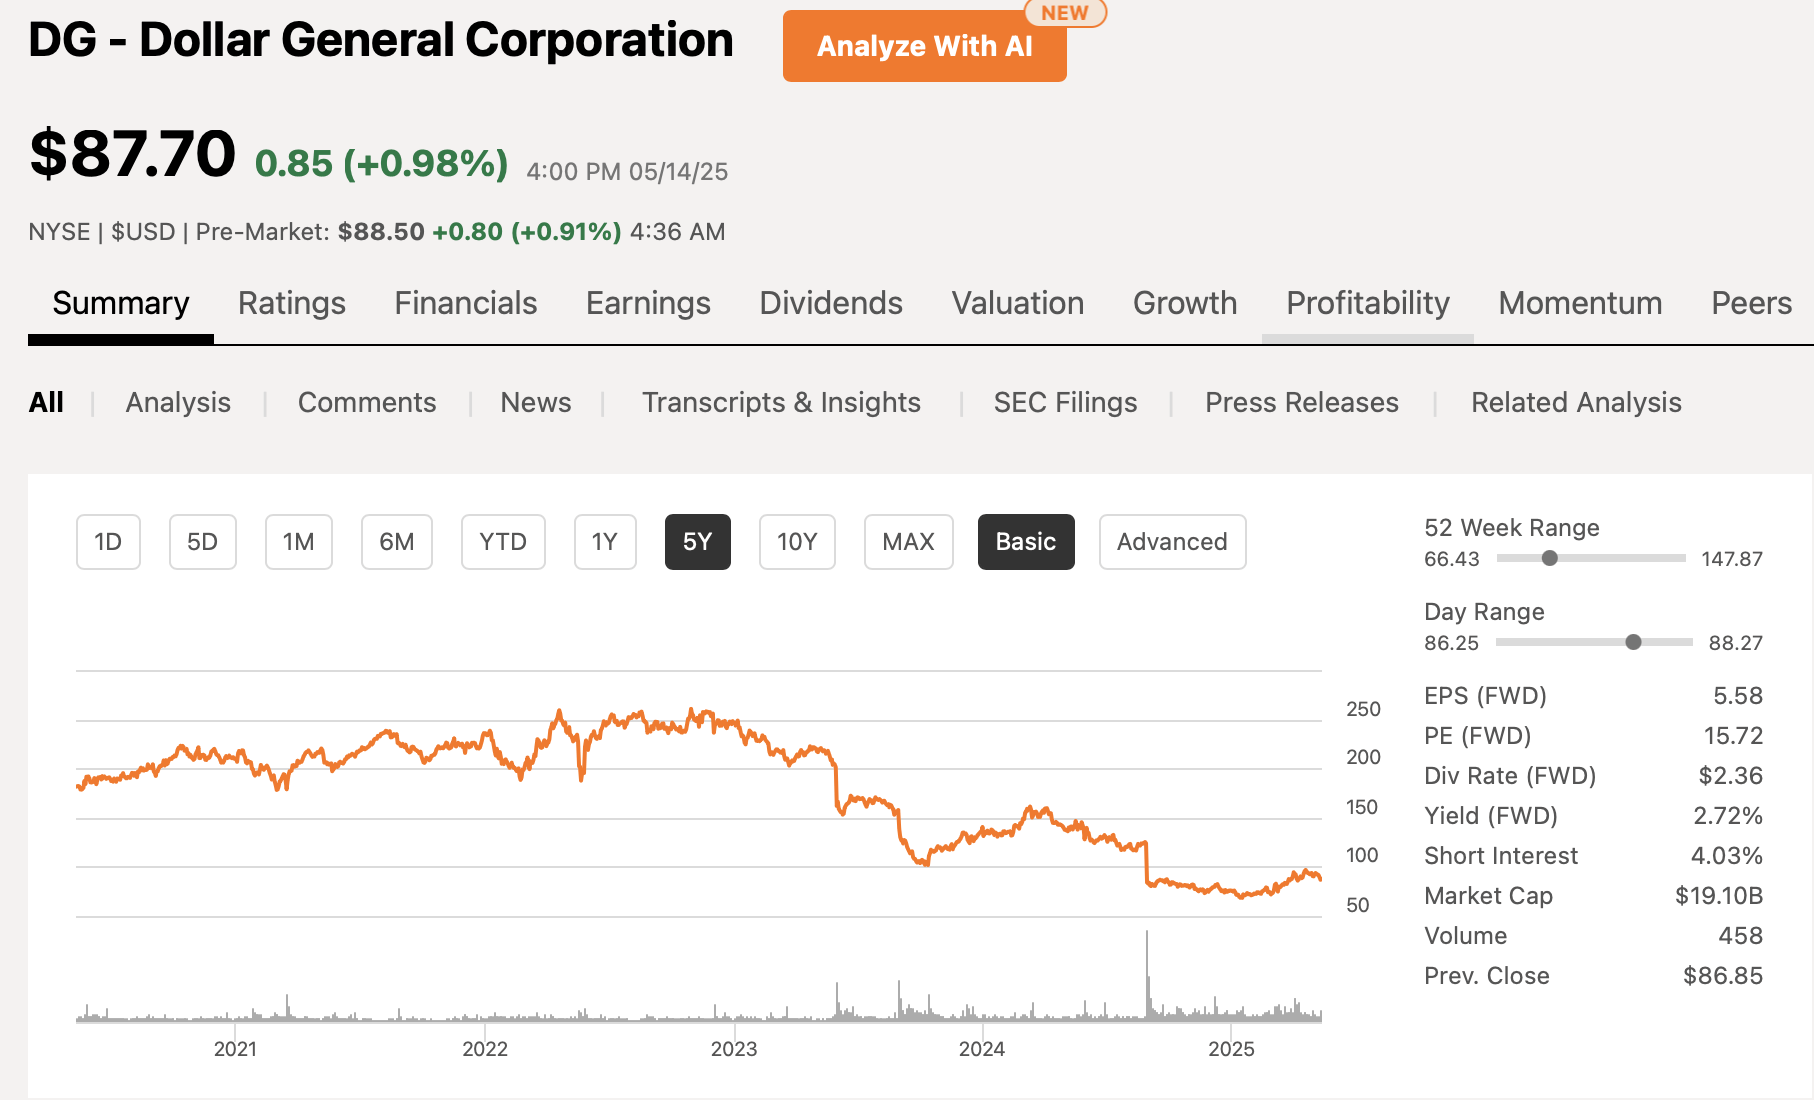Screen dimensions: 1814x1100
Task: Open Transcripts & Insights
Action: (x=782, y=402)
